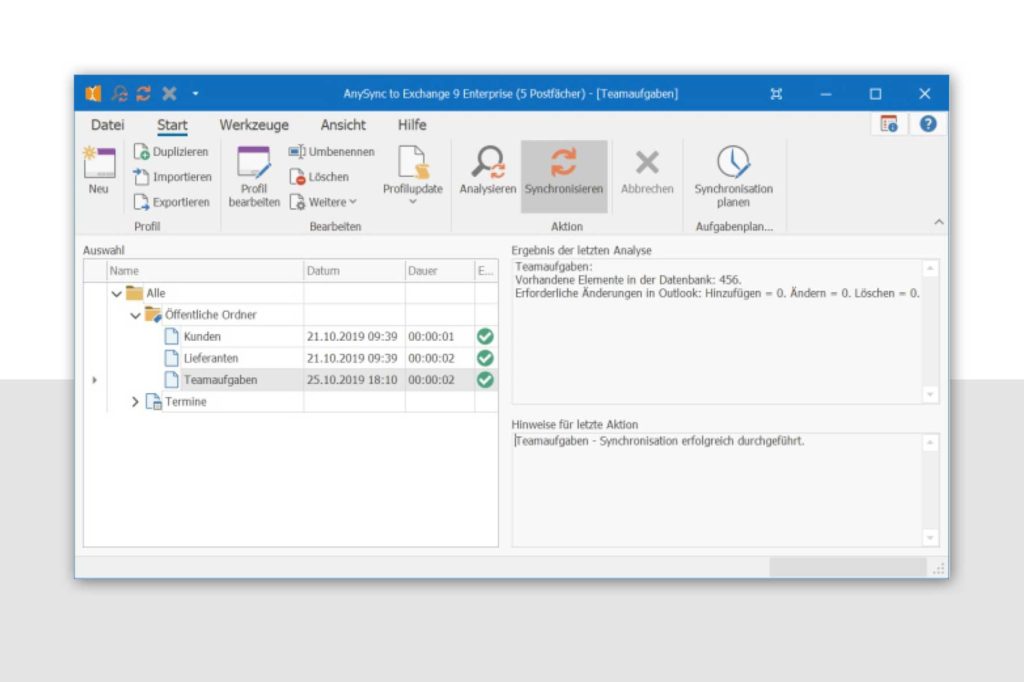The image size is (1024, 682).
Task: Click green status check for Lieferanten
Action: 485,358
